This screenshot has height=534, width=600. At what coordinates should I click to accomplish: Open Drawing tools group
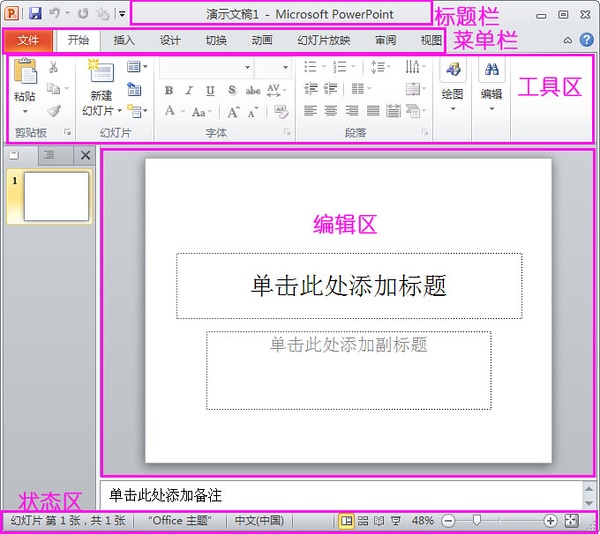[x=453, y=85]
